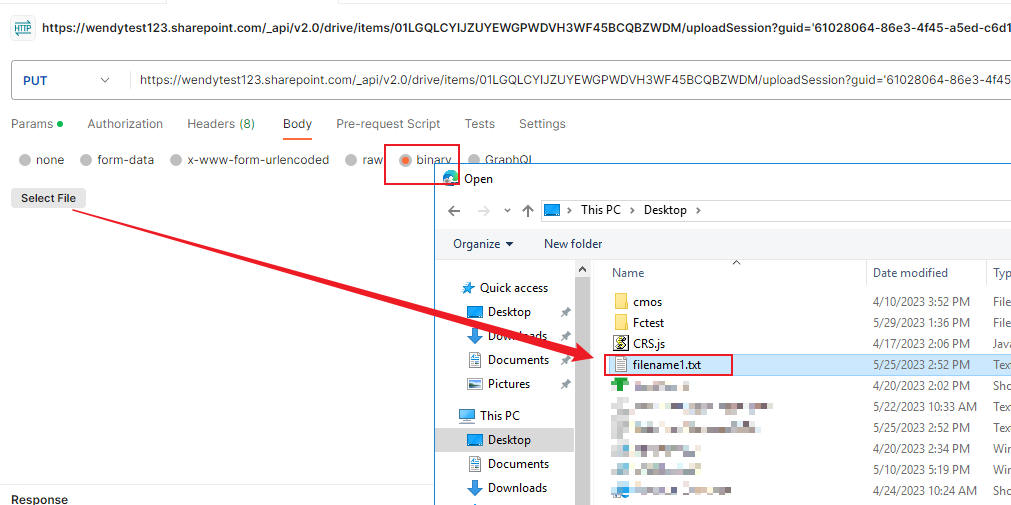The width and height of the screenshot is (1011, 505).
Task: Open Desktop under Quick access
Action: (x=509, y=312)
